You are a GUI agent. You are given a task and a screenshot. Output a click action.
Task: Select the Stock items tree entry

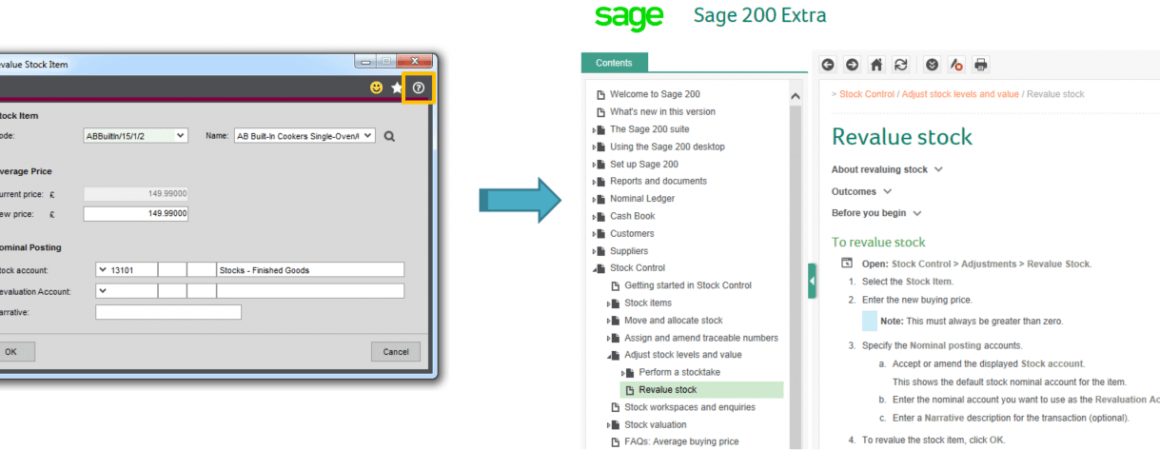pos(648,303)
